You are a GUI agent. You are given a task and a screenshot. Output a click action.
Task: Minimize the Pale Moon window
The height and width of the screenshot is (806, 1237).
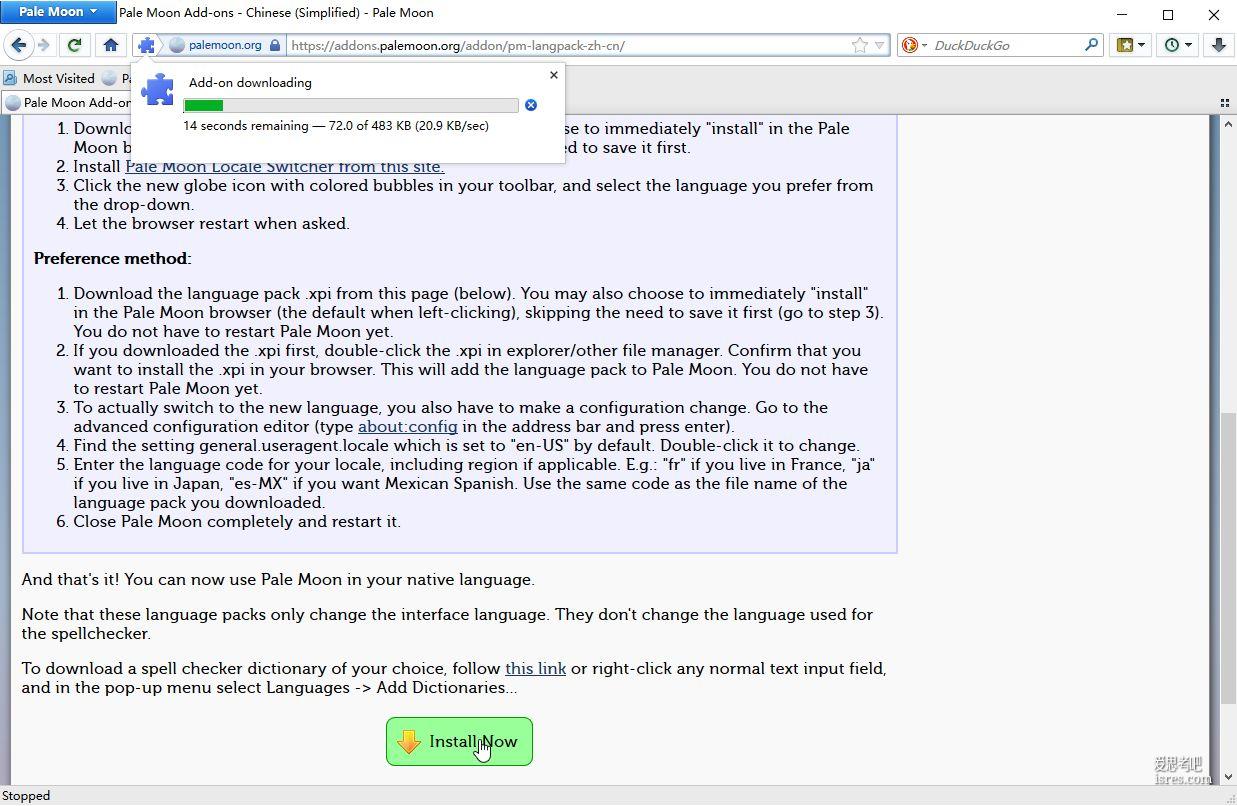click(1122, 15)
